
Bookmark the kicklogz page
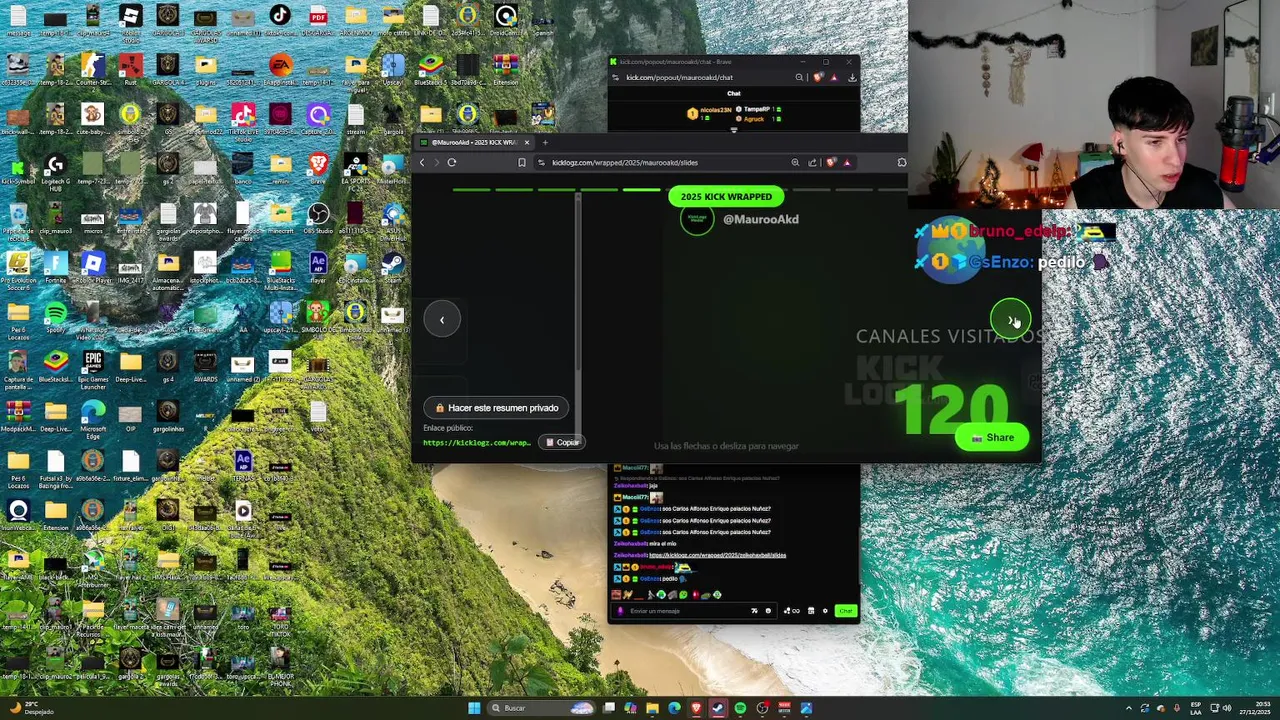click(x=521, y=162)
